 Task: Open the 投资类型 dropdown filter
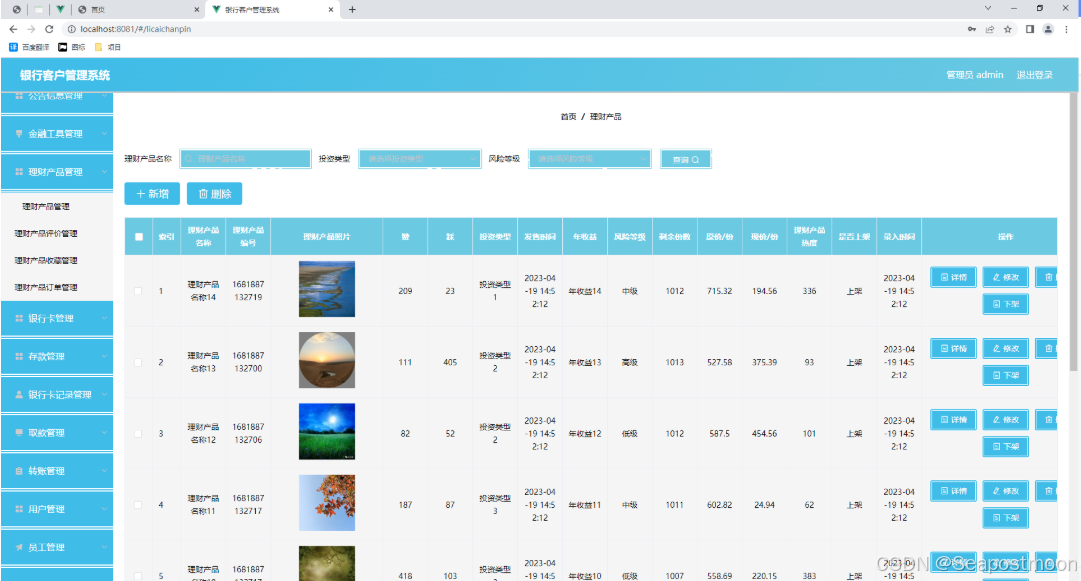(419, 159)
